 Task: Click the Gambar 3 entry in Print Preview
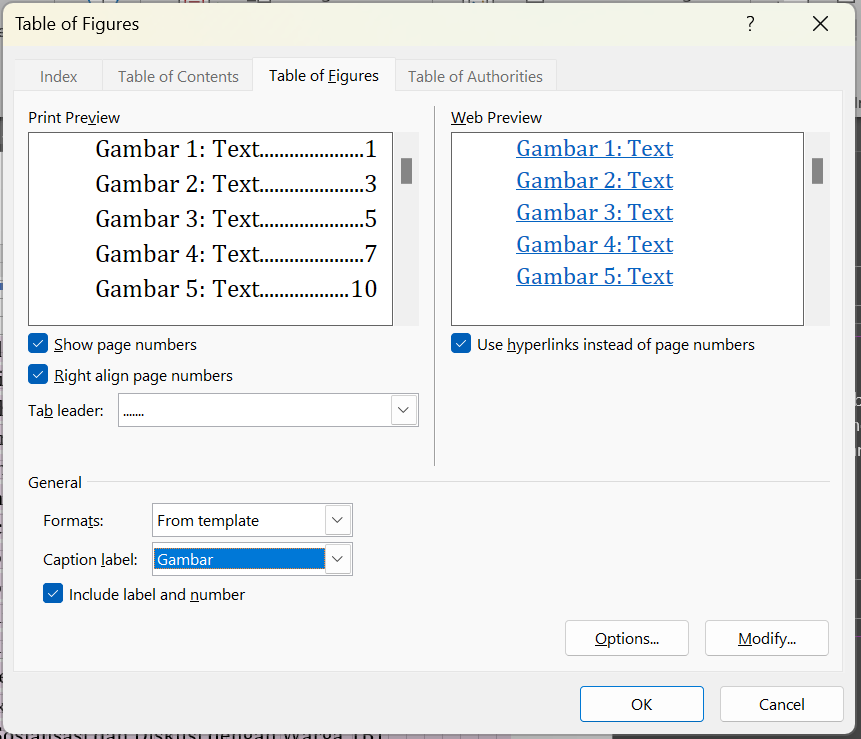(x=236, y=219)
